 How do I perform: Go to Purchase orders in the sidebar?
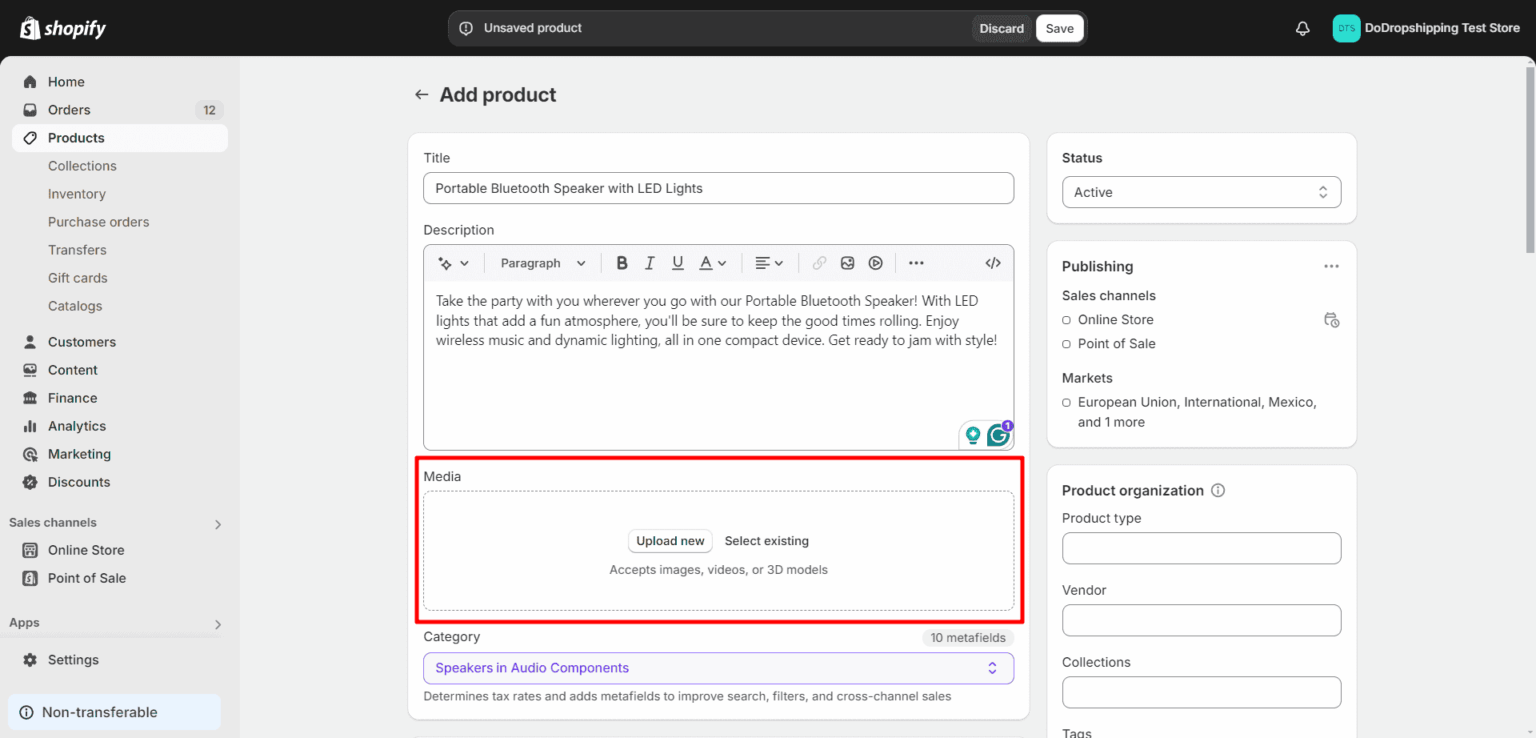click(97, 221)
